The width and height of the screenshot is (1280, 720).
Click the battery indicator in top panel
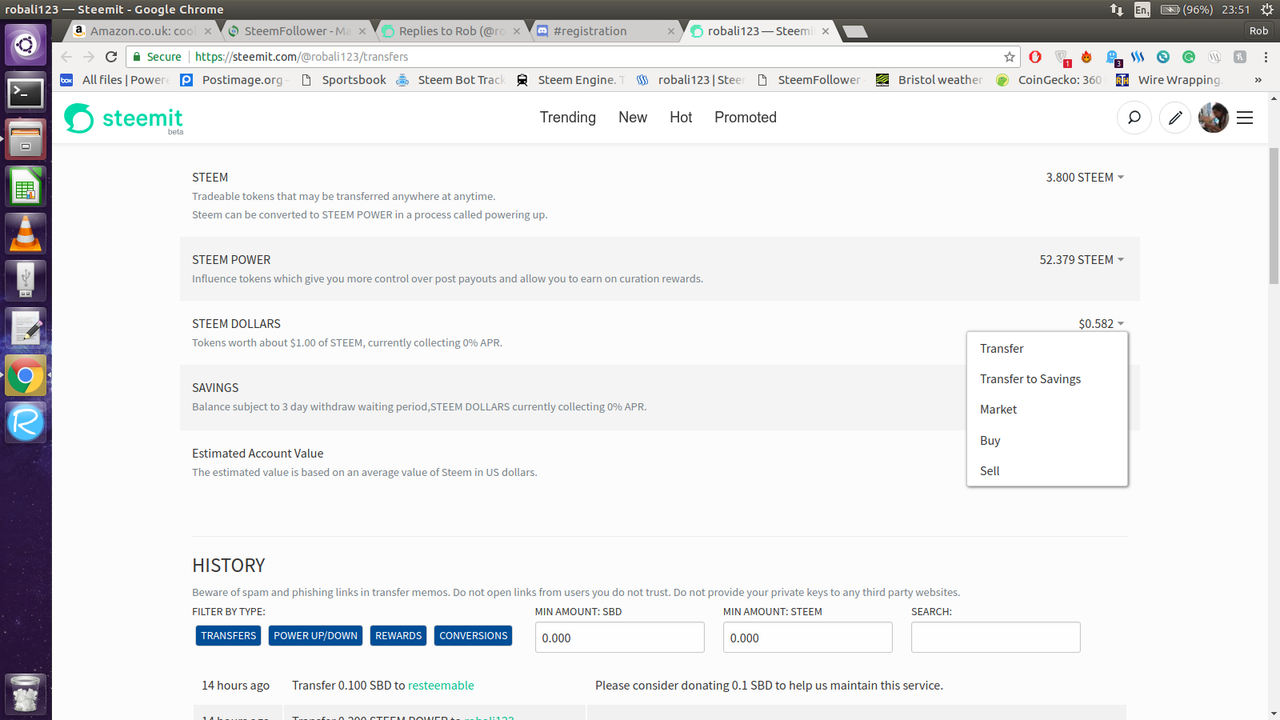(x=1188, y=9)
